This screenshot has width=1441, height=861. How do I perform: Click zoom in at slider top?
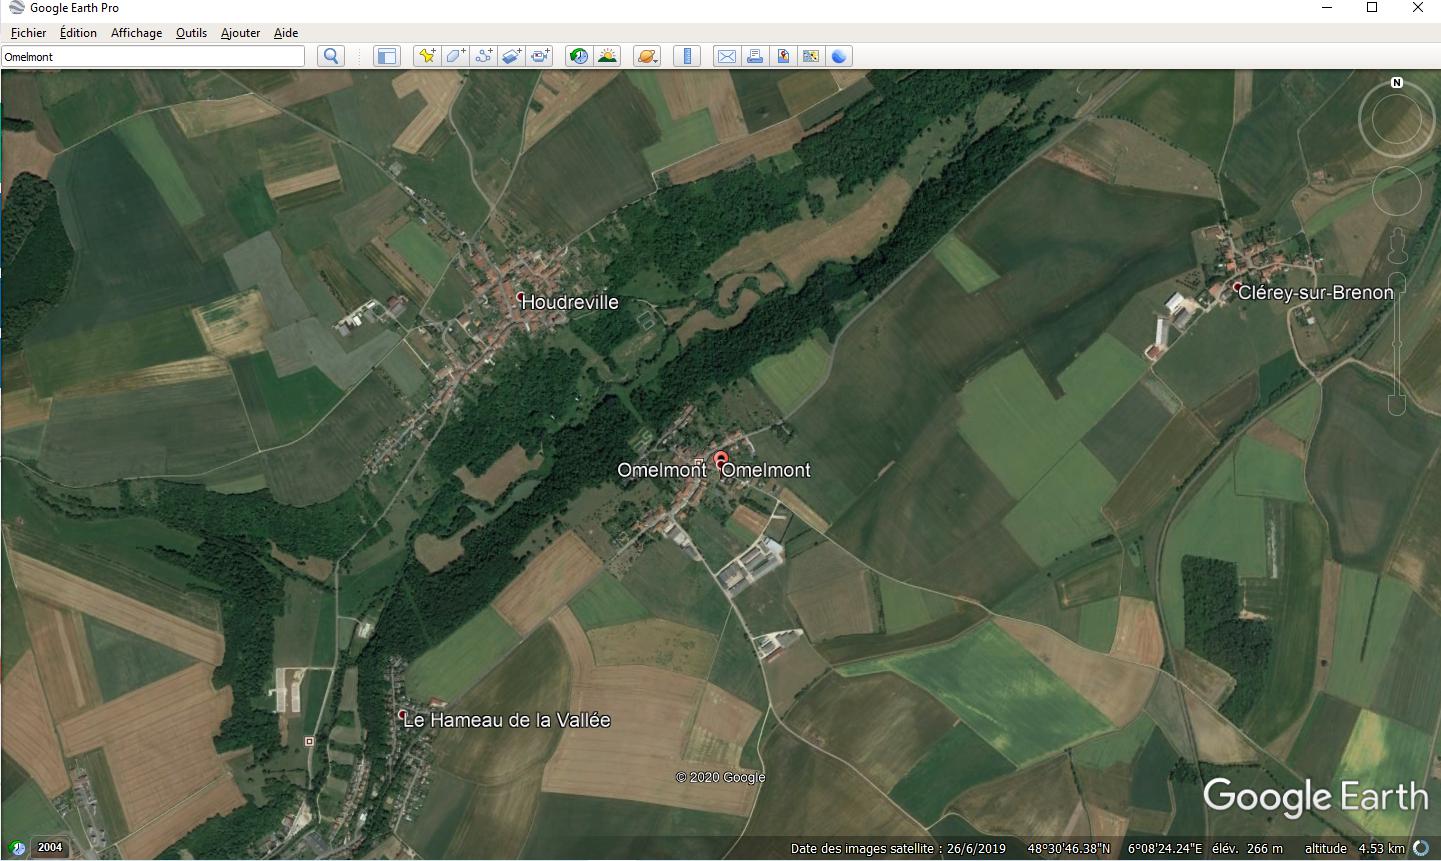pyautogui.click(x=1397, y=282)
